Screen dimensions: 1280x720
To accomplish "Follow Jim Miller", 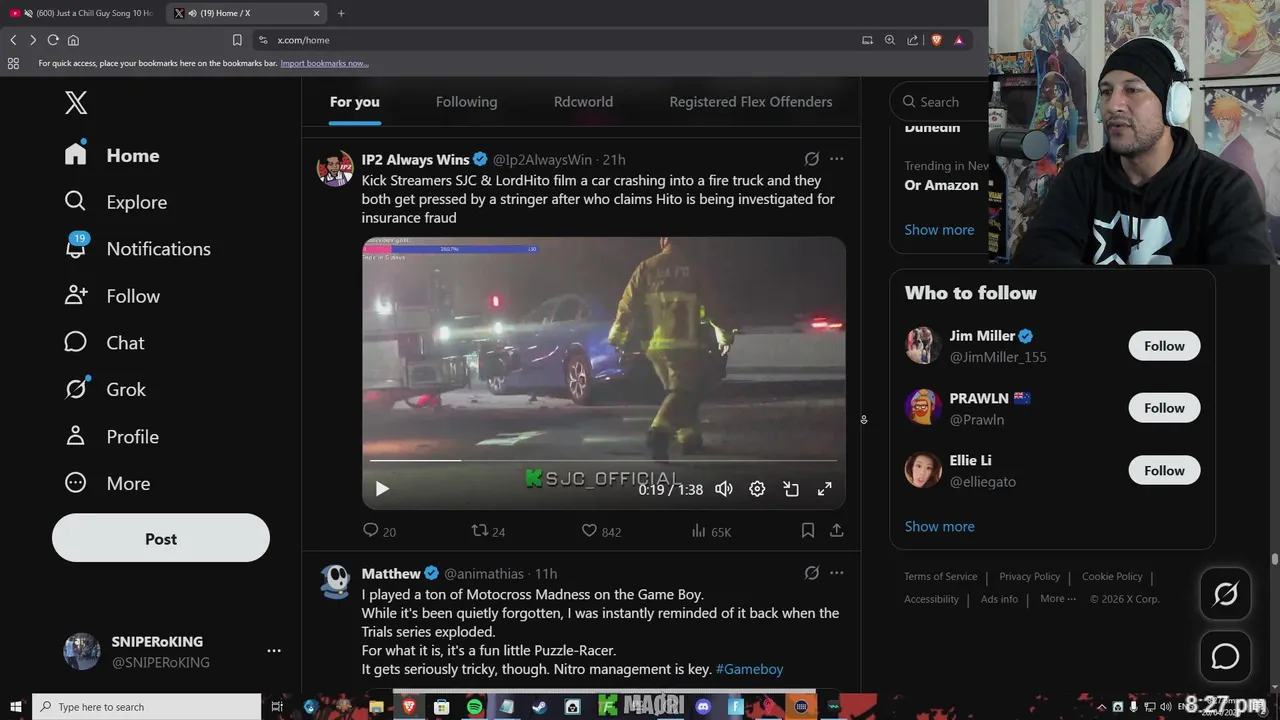I will (1164, 346).
